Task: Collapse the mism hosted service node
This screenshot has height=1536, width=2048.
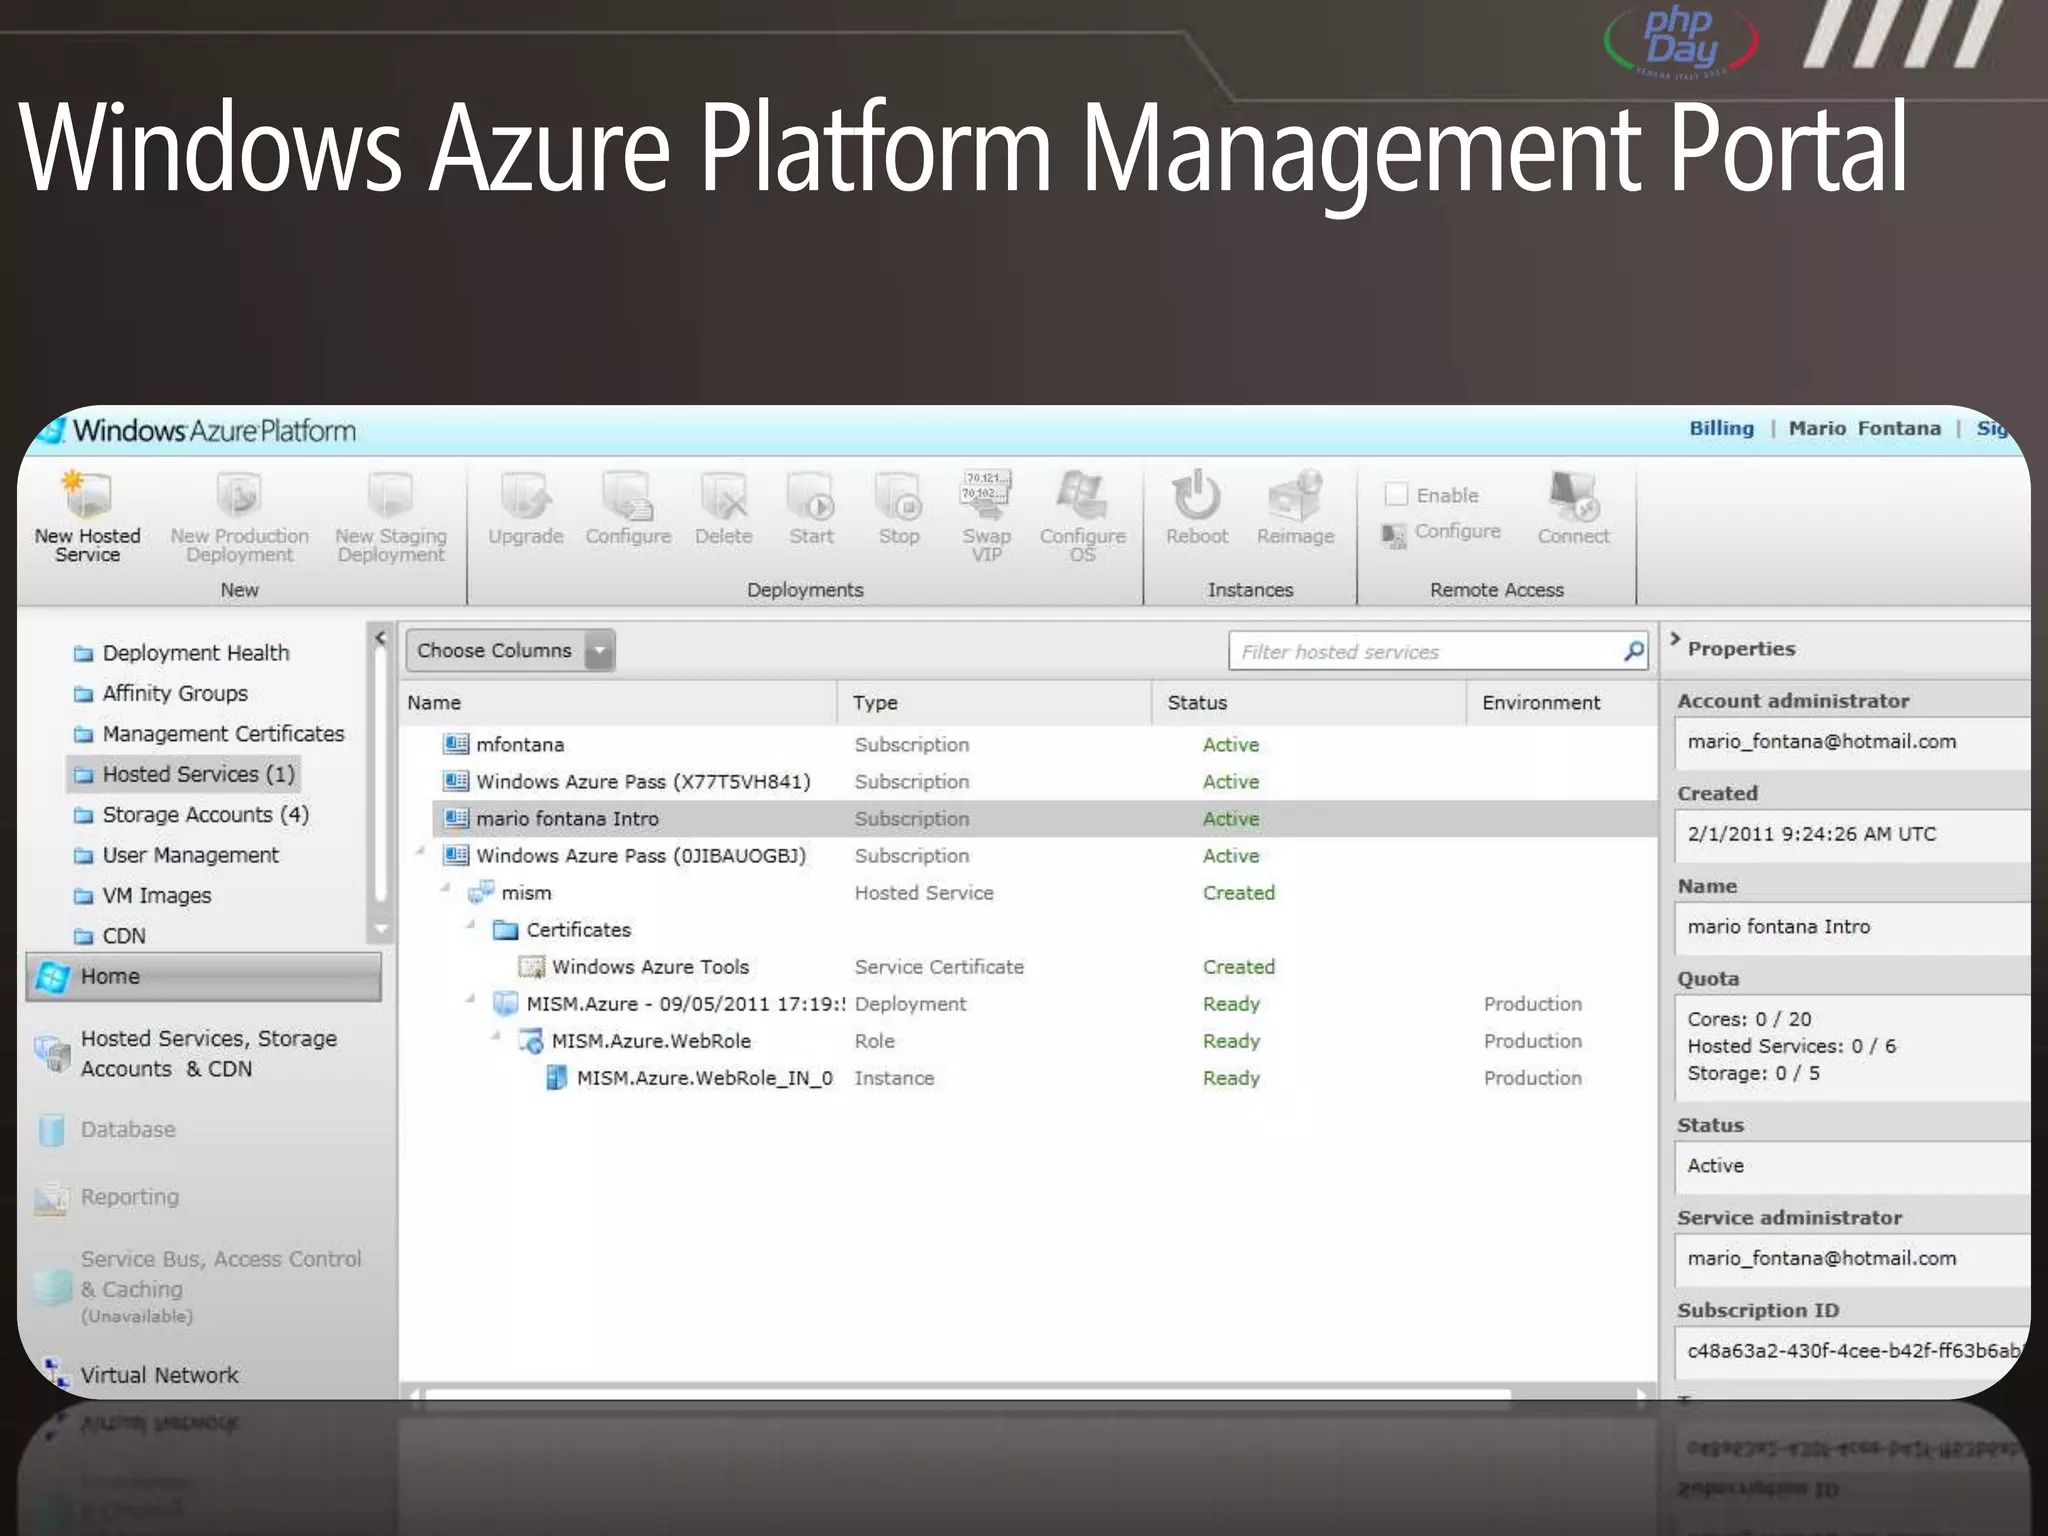Action: 446,888
